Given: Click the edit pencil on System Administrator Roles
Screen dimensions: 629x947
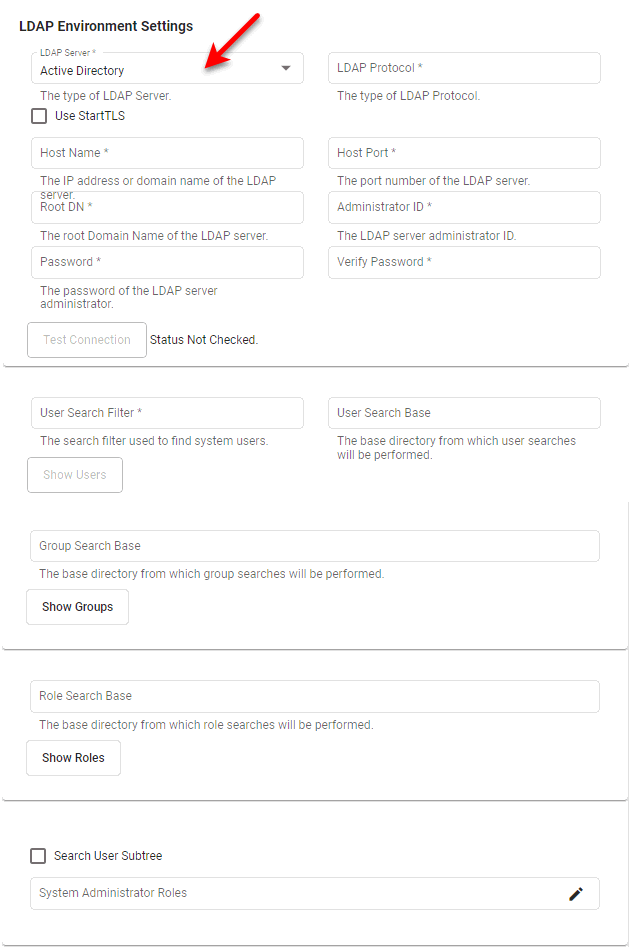Looking at the screenshot, I should click(576, 894).
